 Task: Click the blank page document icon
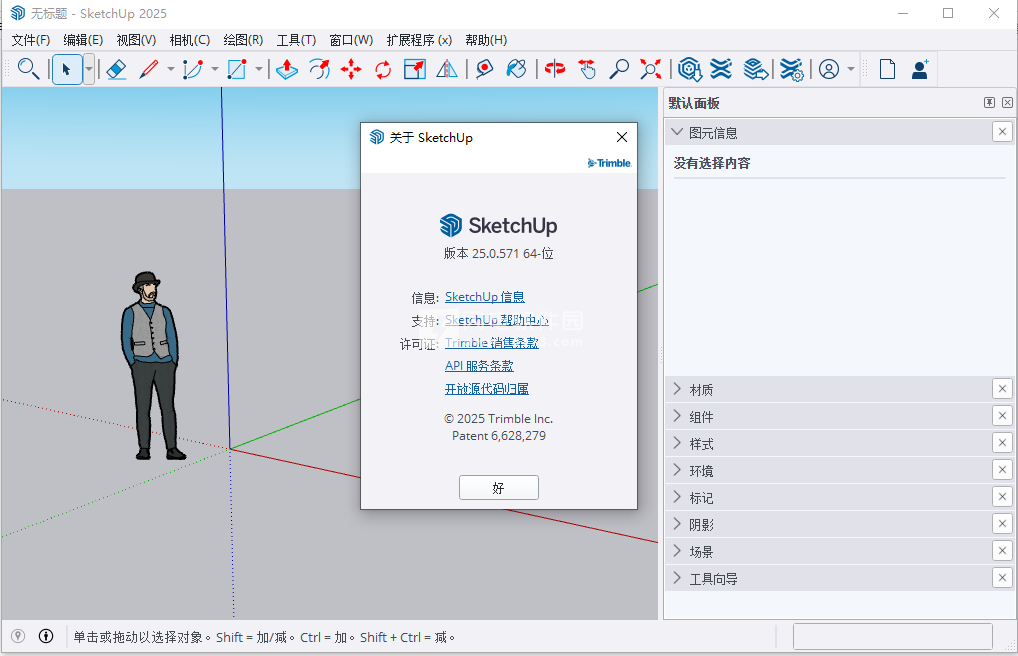[x=888, y=69]
